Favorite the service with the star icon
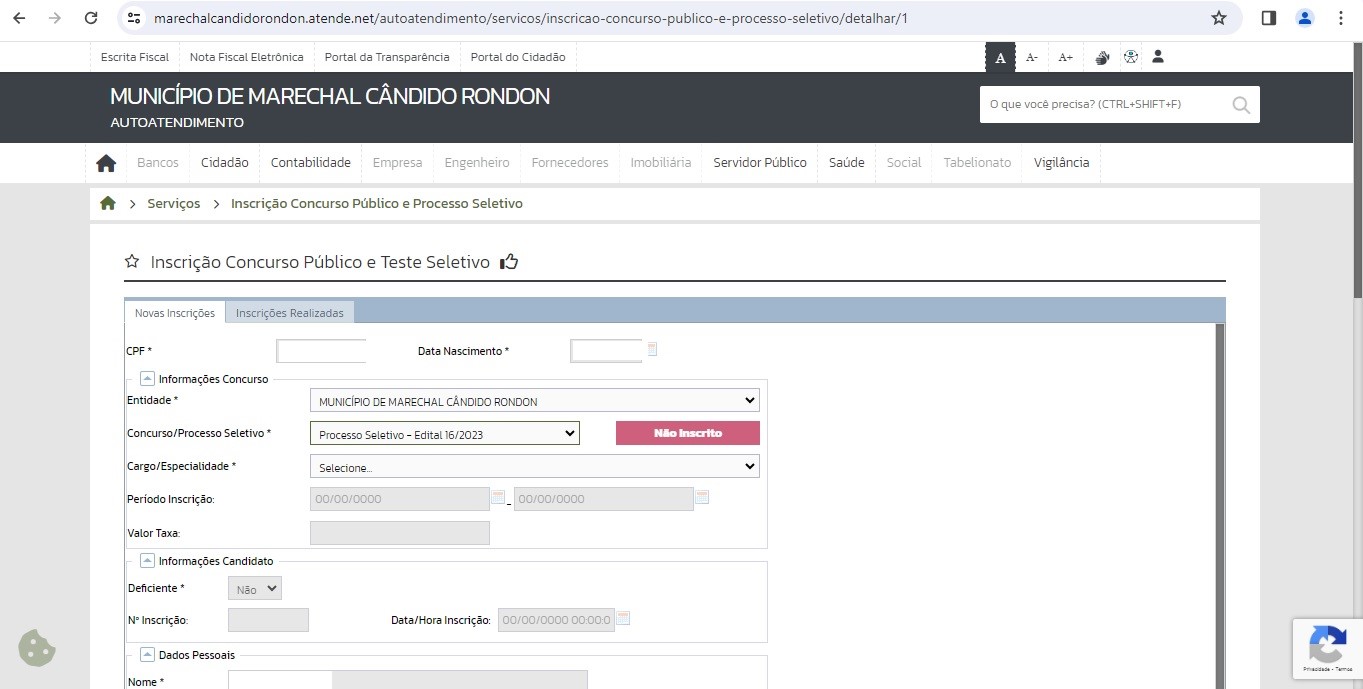This screenshot has height=689, width=1363. [x=132, y=262]
